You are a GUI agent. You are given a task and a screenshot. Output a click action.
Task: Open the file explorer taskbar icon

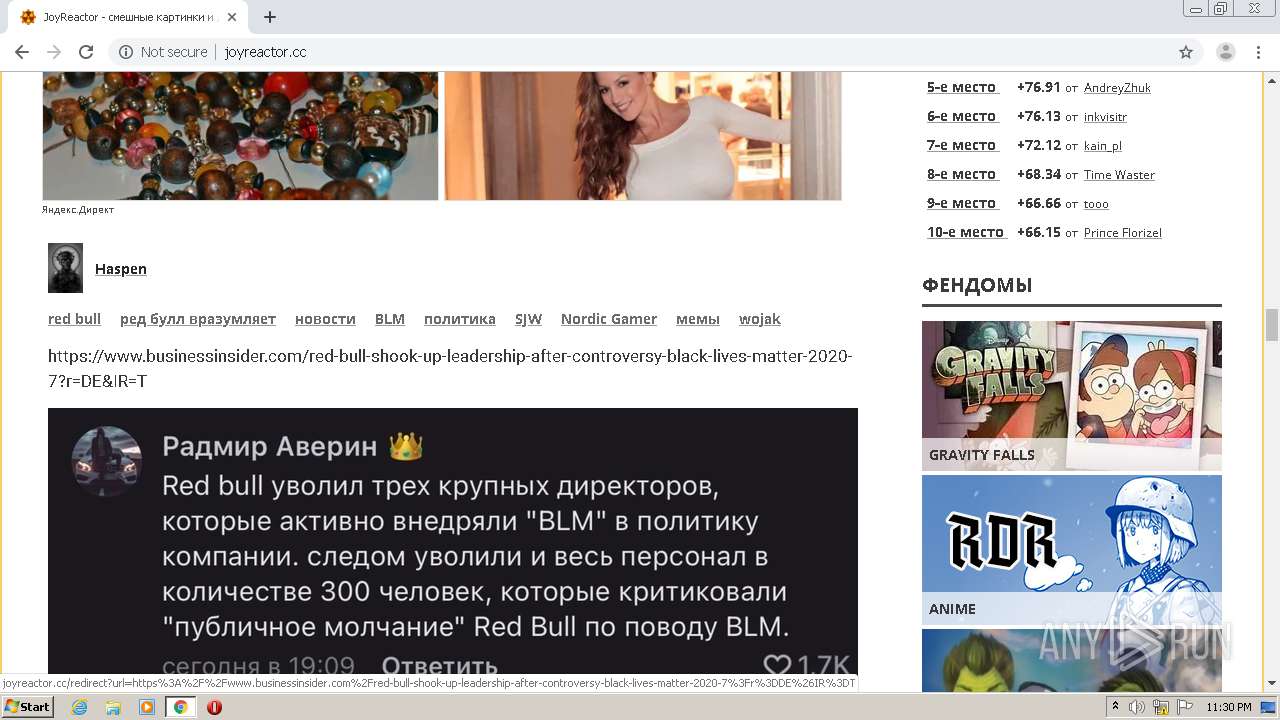113,707
